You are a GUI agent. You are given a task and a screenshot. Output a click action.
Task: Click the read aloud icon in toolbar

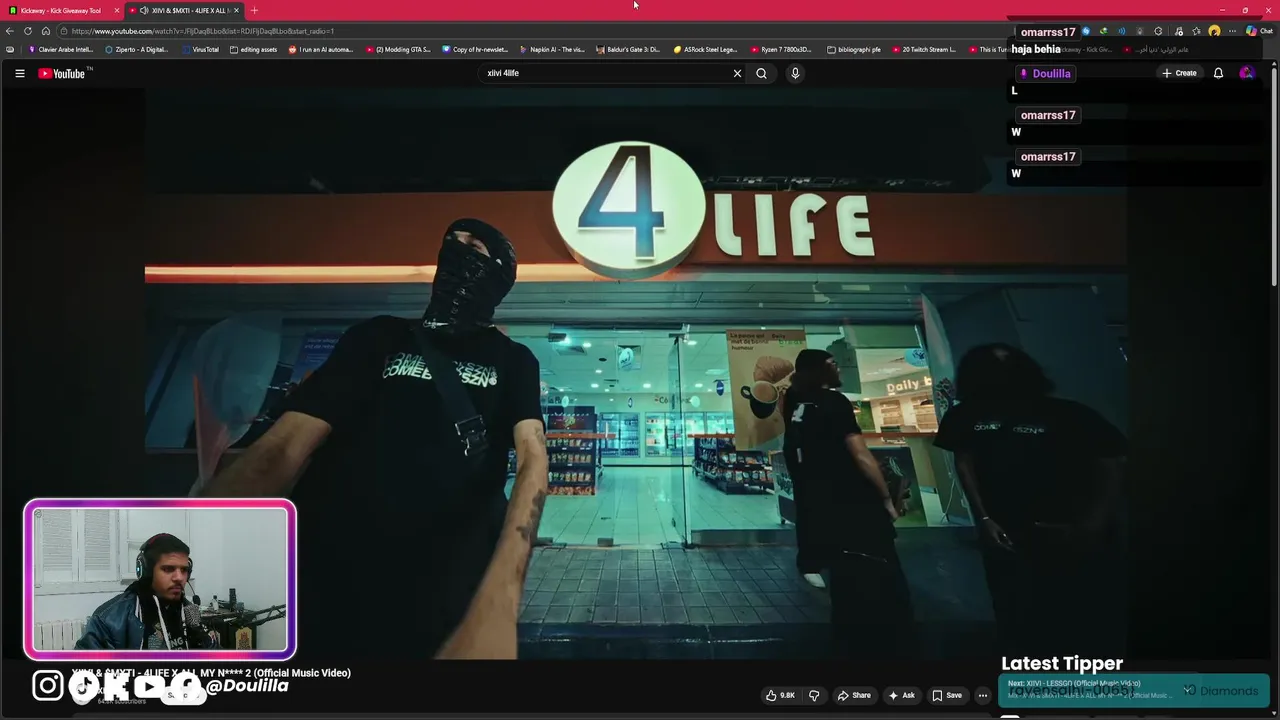tap(1121, 31)
